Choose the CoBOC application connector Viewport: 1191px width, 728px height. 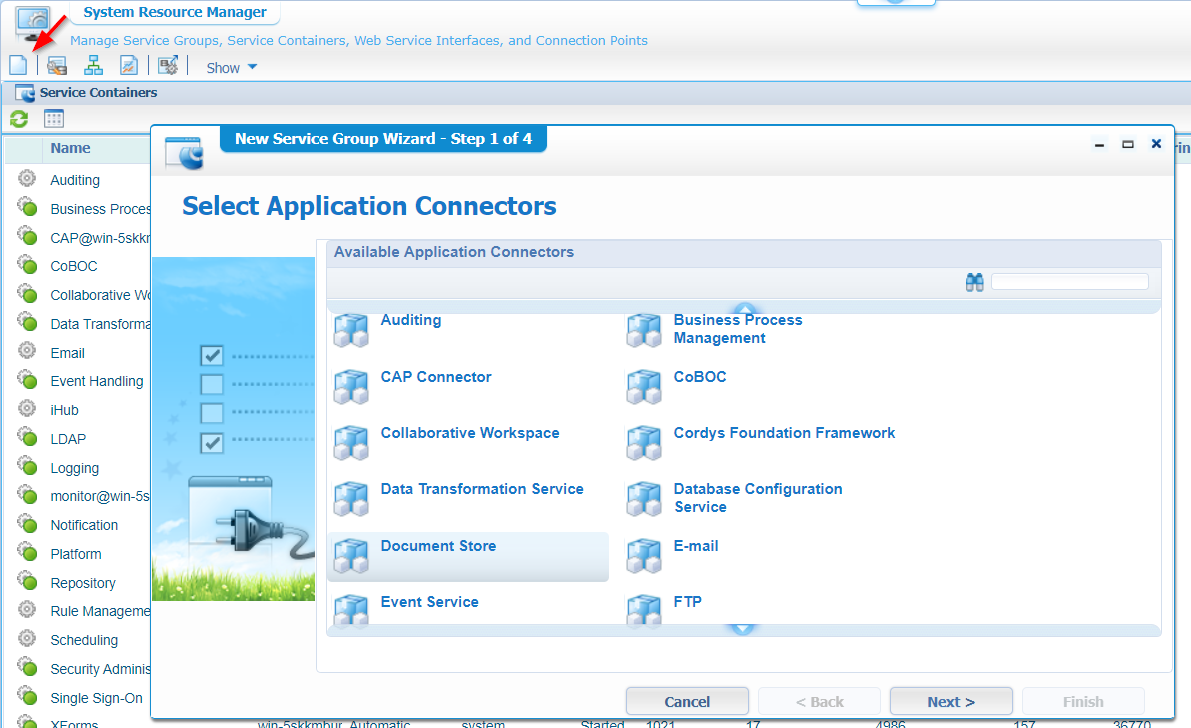699,377
